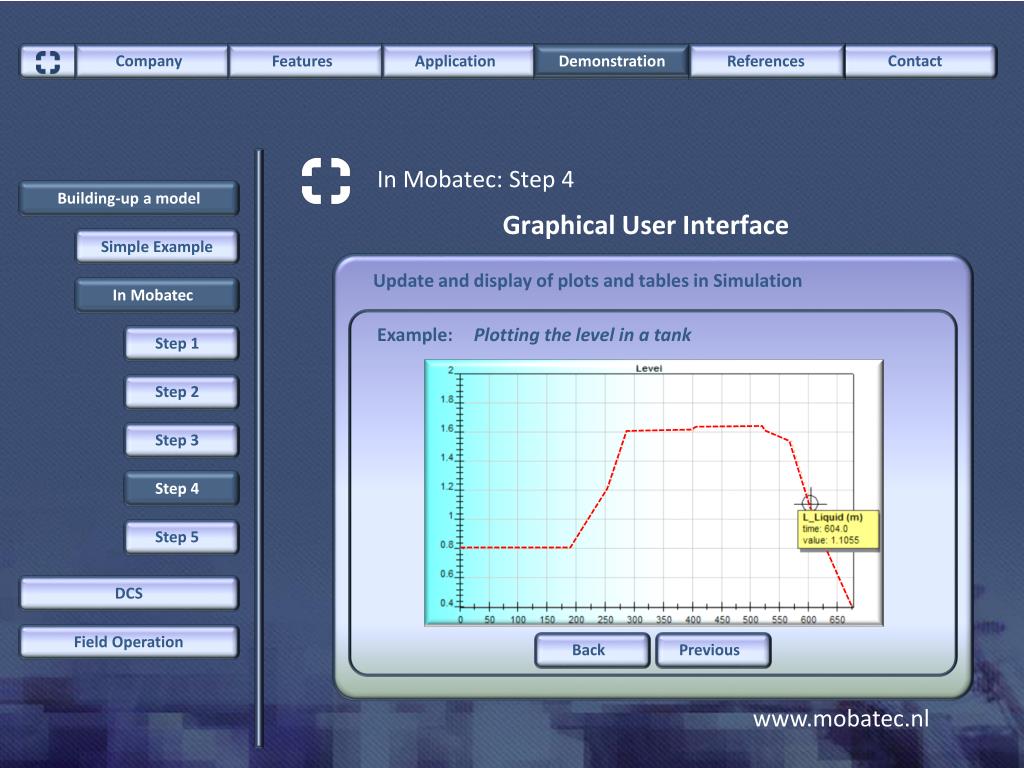Viewport: 1024px width, 768px height.
Task: Click the x-axis label 300
Action: point(635,620)
